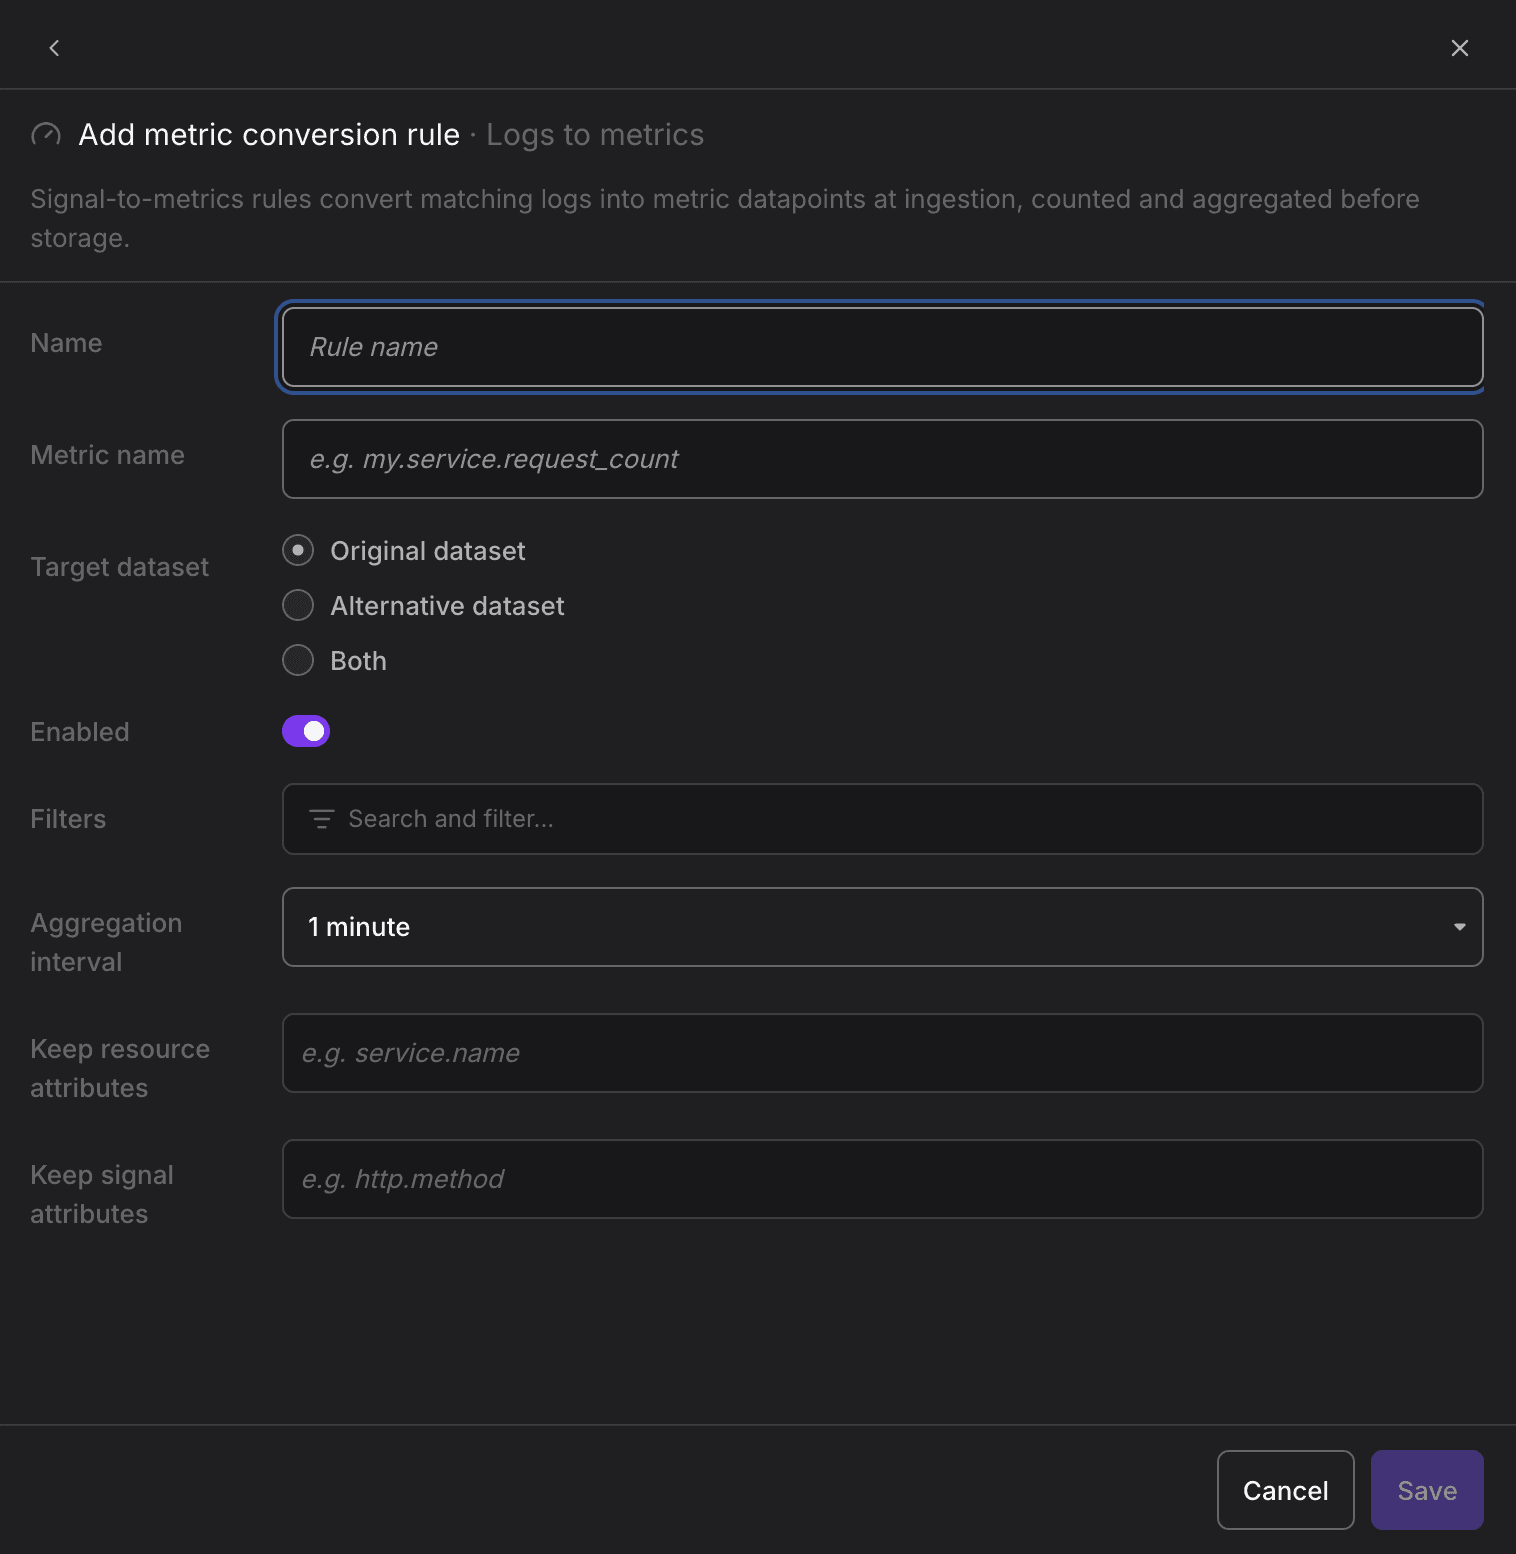This screenshot has height=1554, width=1516.
Task: Click the filter lines icon in Filters
Action: click(321, 819)
